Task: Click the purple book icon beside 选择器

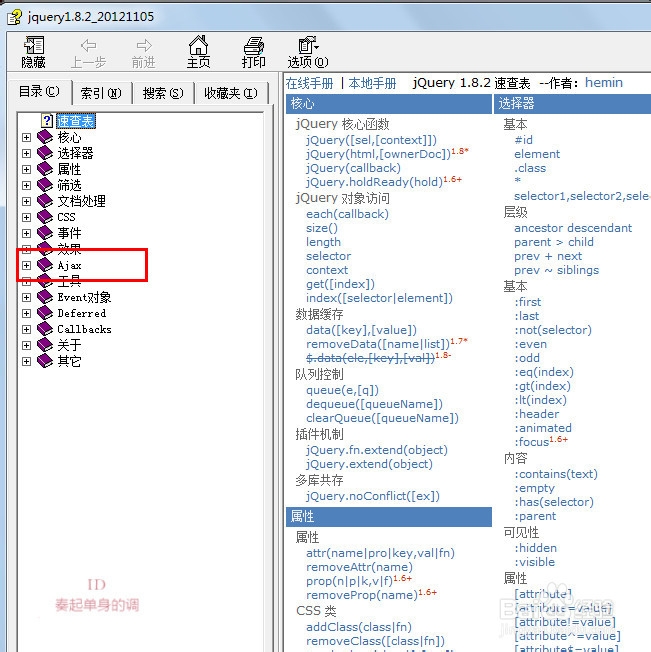Action: pyautogui.click(x=45, y=153)
